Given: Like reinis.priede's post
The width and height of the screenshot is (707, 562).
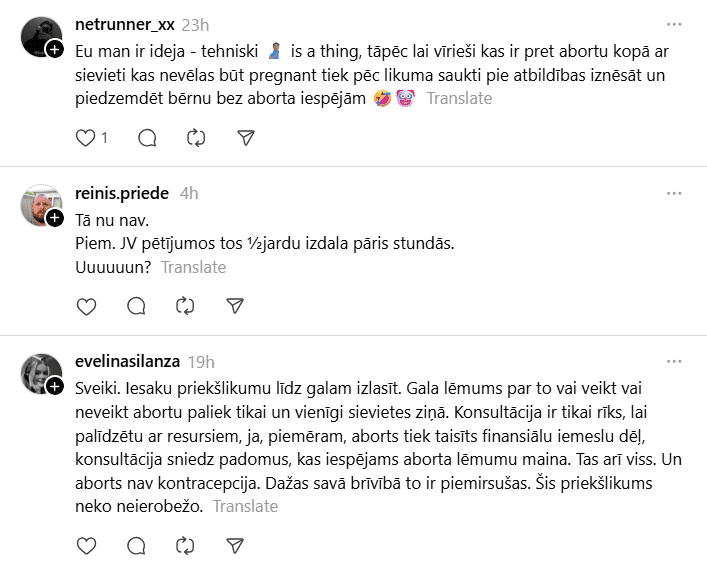Looking at the screenshot, I should click(86, 305).
